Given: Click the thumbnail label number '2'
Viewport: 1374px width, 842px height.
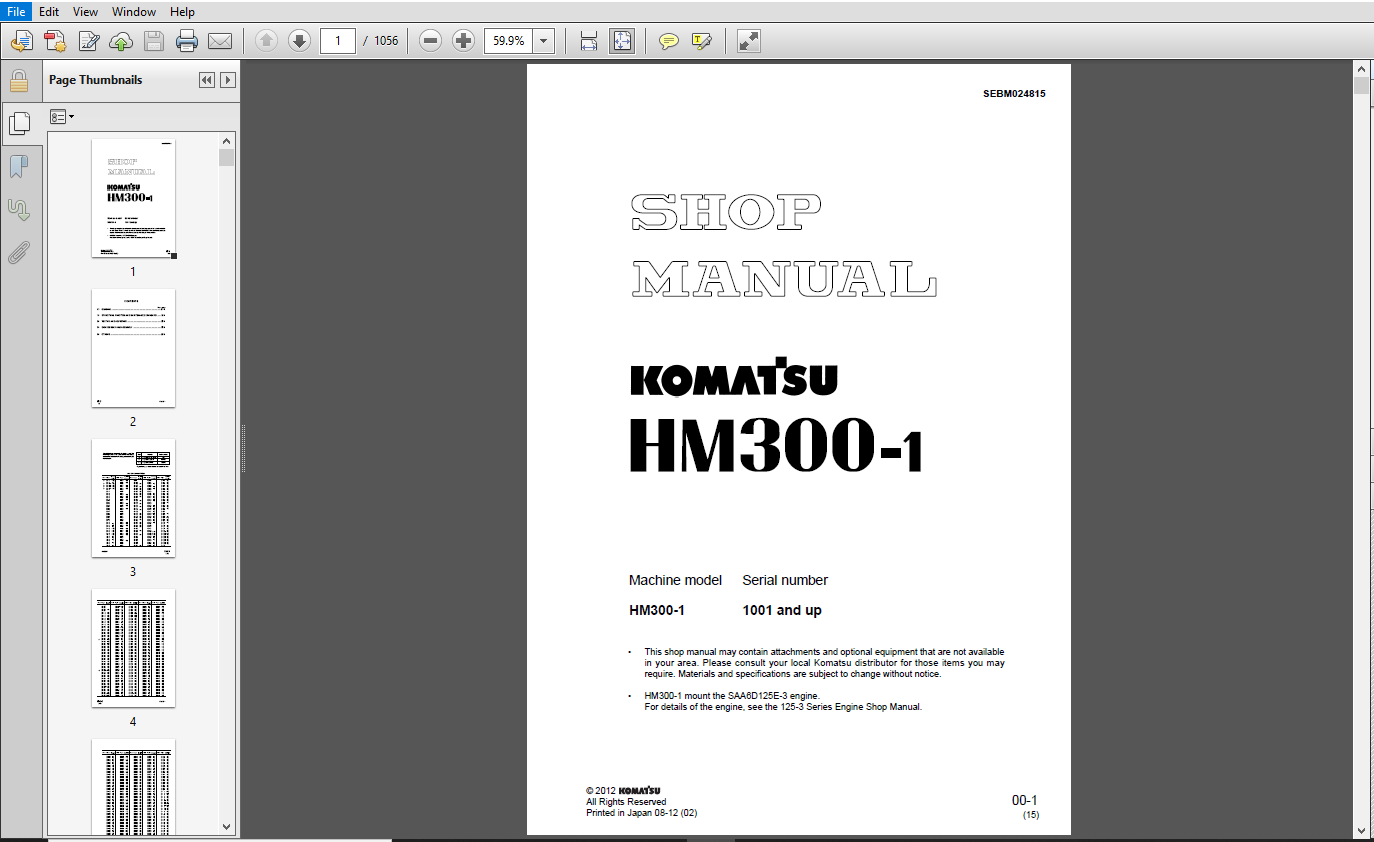Looking at the screenshot, I should pyautogui.click(x=133, y=422).
